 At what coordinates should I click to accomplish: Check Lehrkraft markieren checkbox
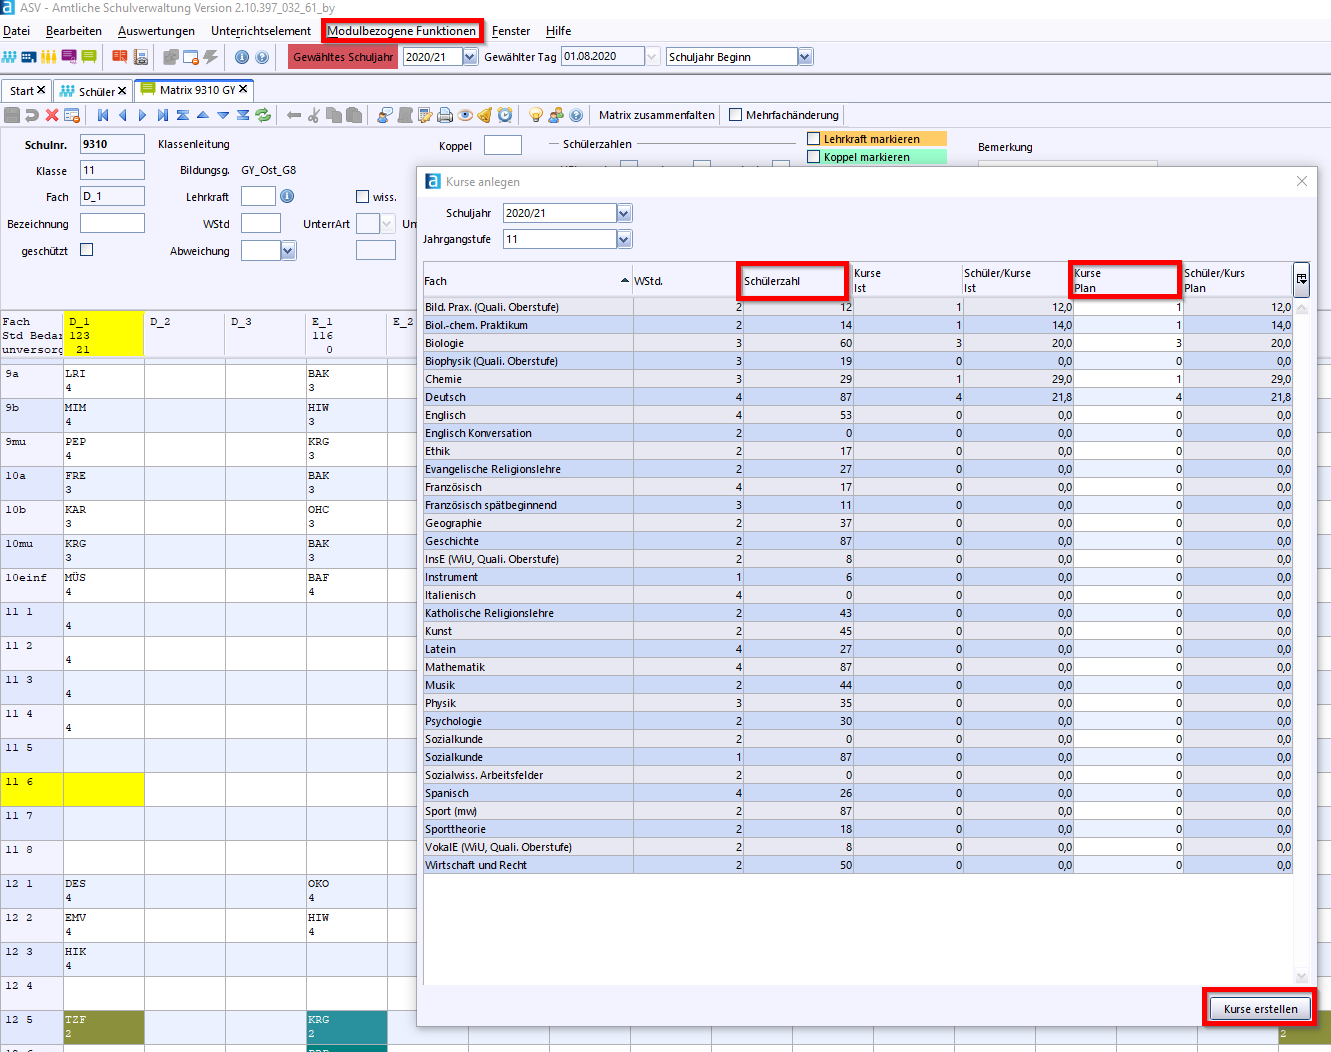click(x=813, y=139)
